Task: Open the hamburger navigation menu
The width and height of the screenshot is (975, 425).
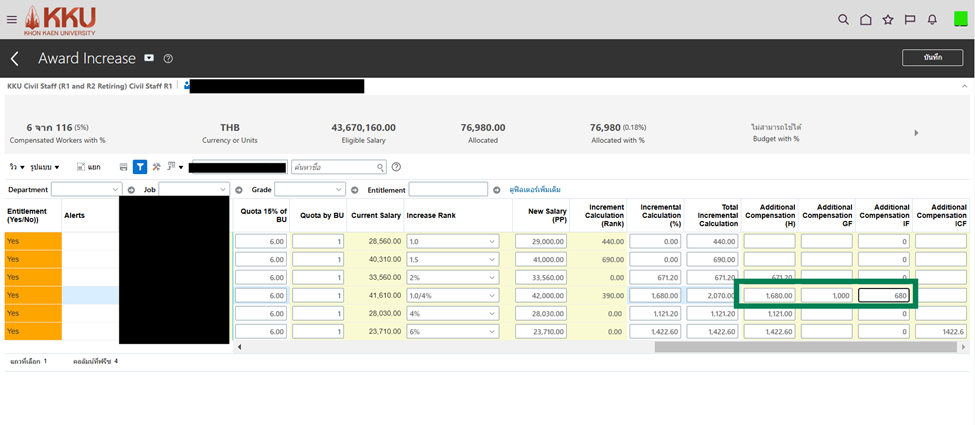Action: tap(11, 19)
